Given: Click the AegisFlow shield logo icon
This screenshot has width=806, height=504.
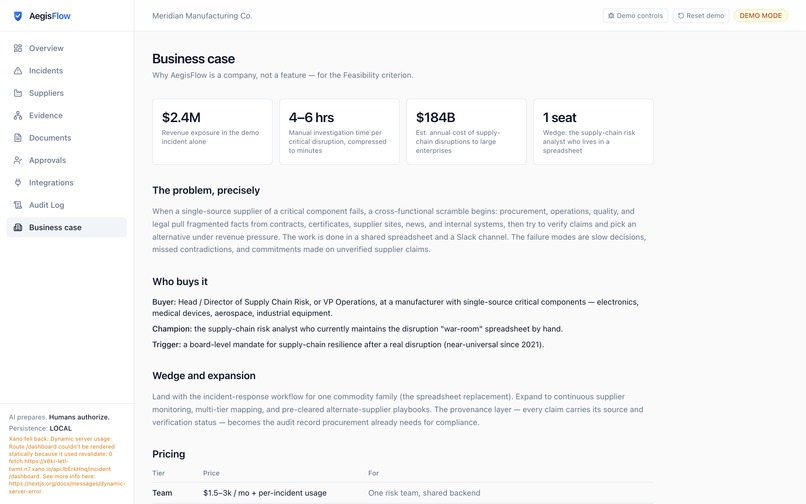Looking at the screenshot, I should click(x=18, y=16).
